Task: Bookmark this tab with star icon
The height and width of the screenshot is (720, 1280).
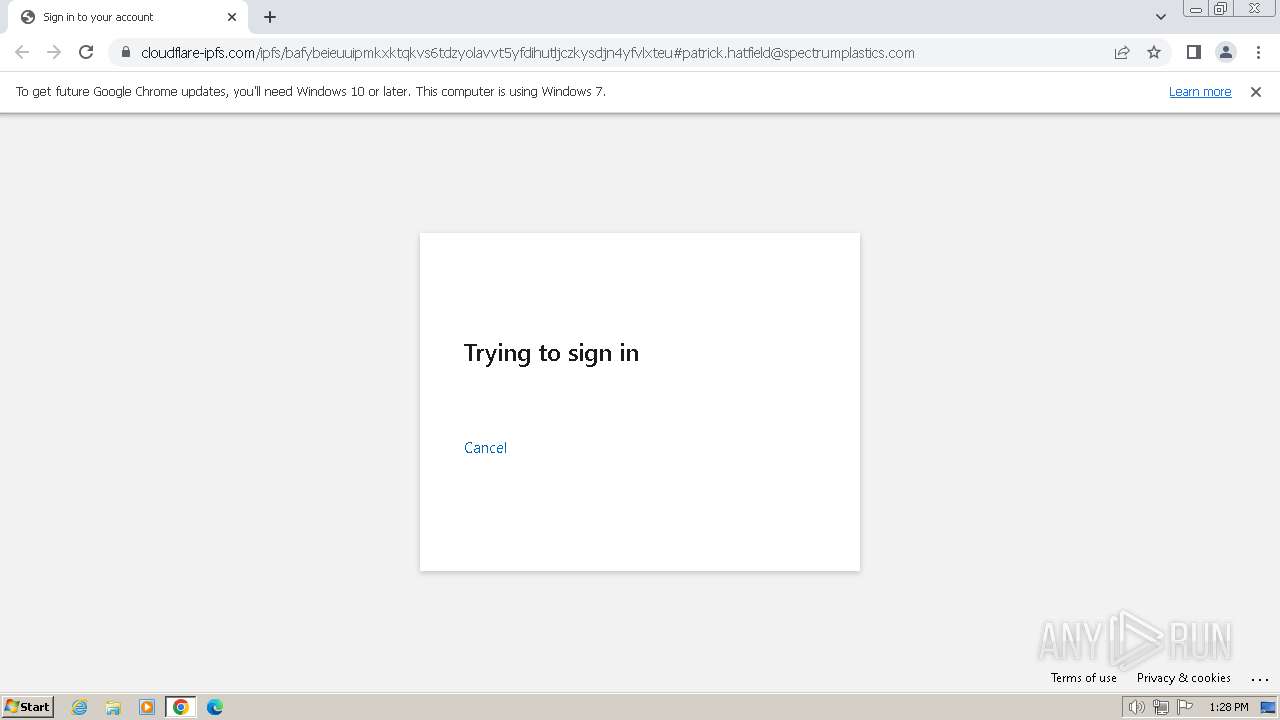Action: (1154, 52)
